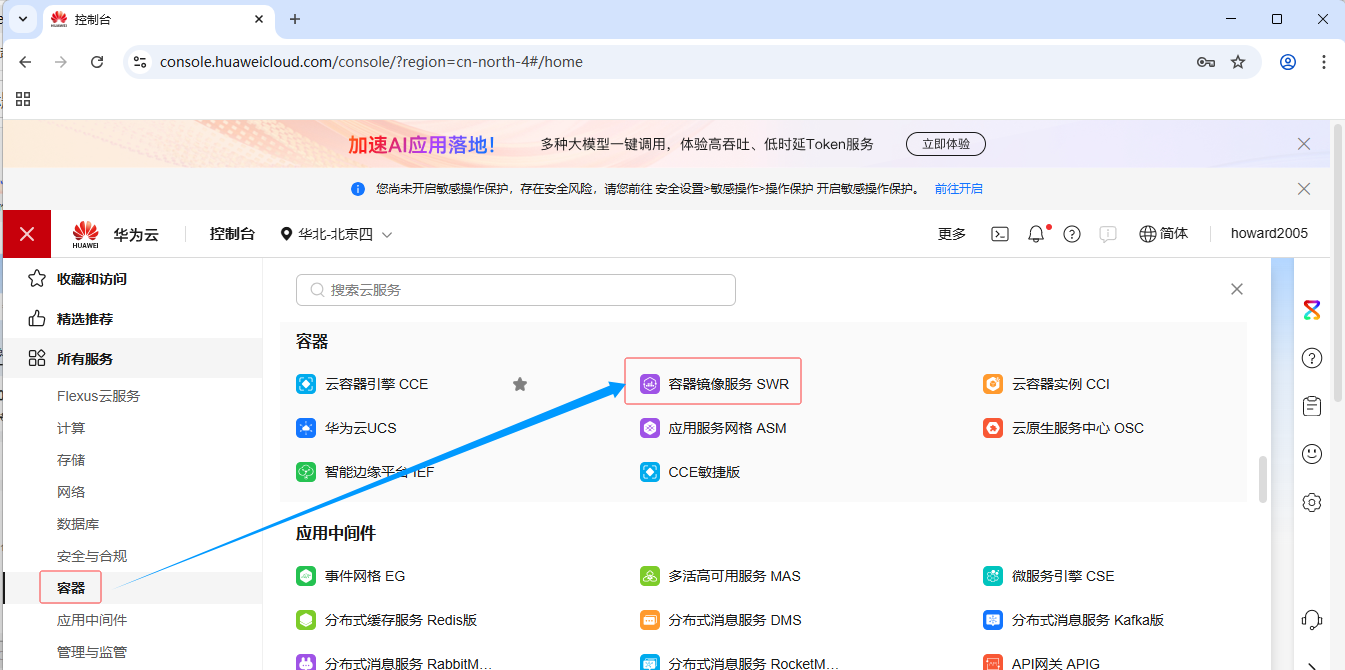Image resolution: width=1345 pixels, height=670 pixels.
Task: Open the right sidebar settings gear
Action: pyautogui.click(x=1312, y=502)
